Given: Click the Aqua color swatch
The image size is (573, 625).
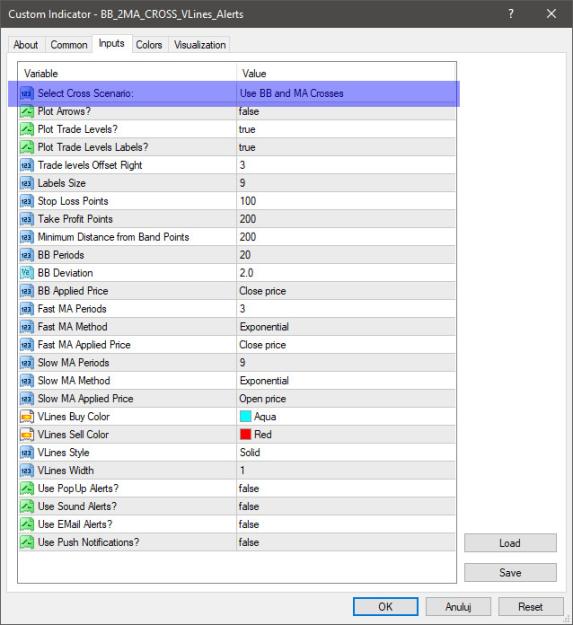Looking at the screenshot, I should [245, 417].
